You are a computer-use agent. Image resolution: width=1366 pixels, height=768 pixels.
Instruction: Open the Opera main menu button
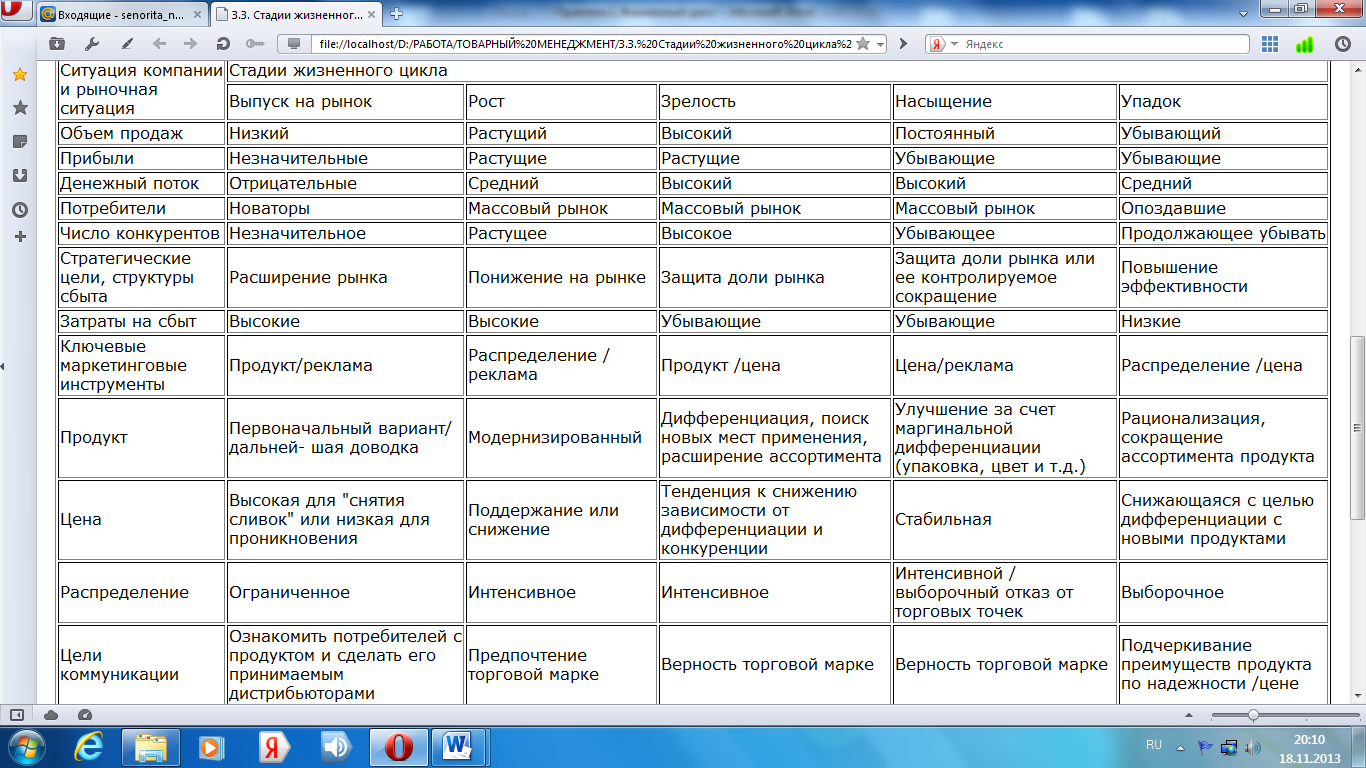tap(14, 12)
